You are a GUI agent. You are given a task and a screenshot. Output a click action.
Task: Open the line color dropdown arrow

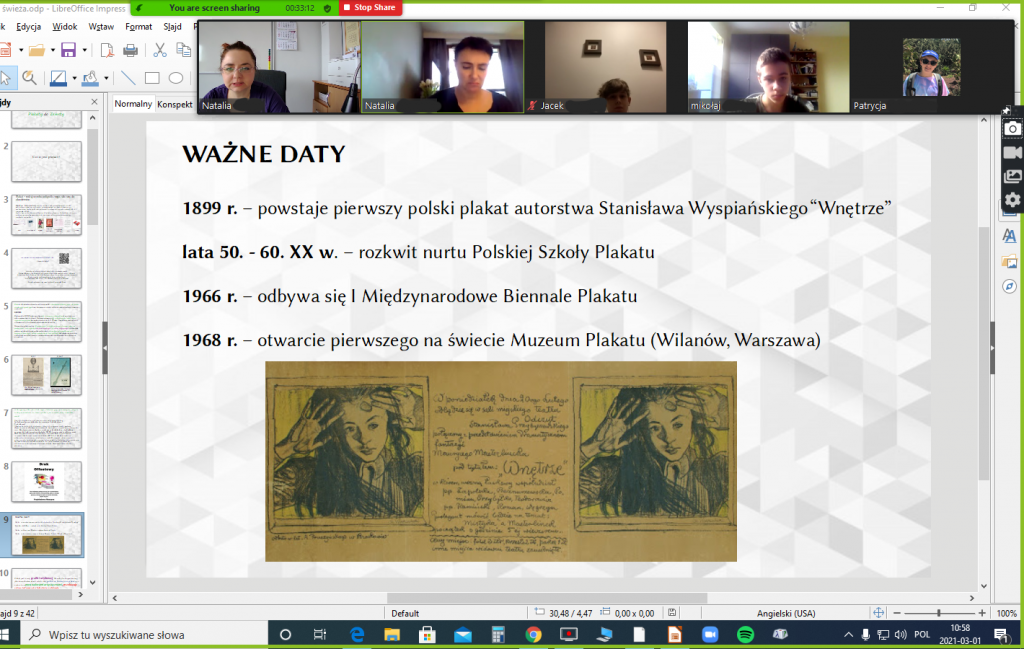(x=73, y=78)
